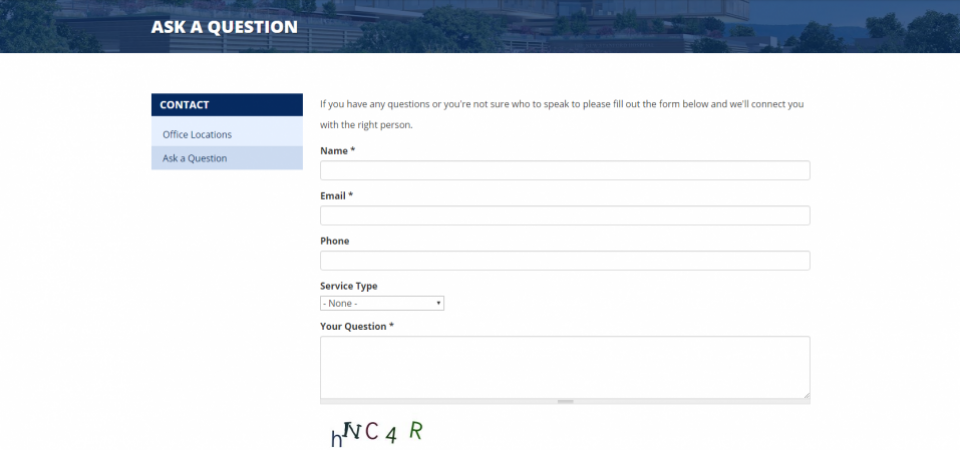
Task: Focus the Email input field
Action: point(564,216)
